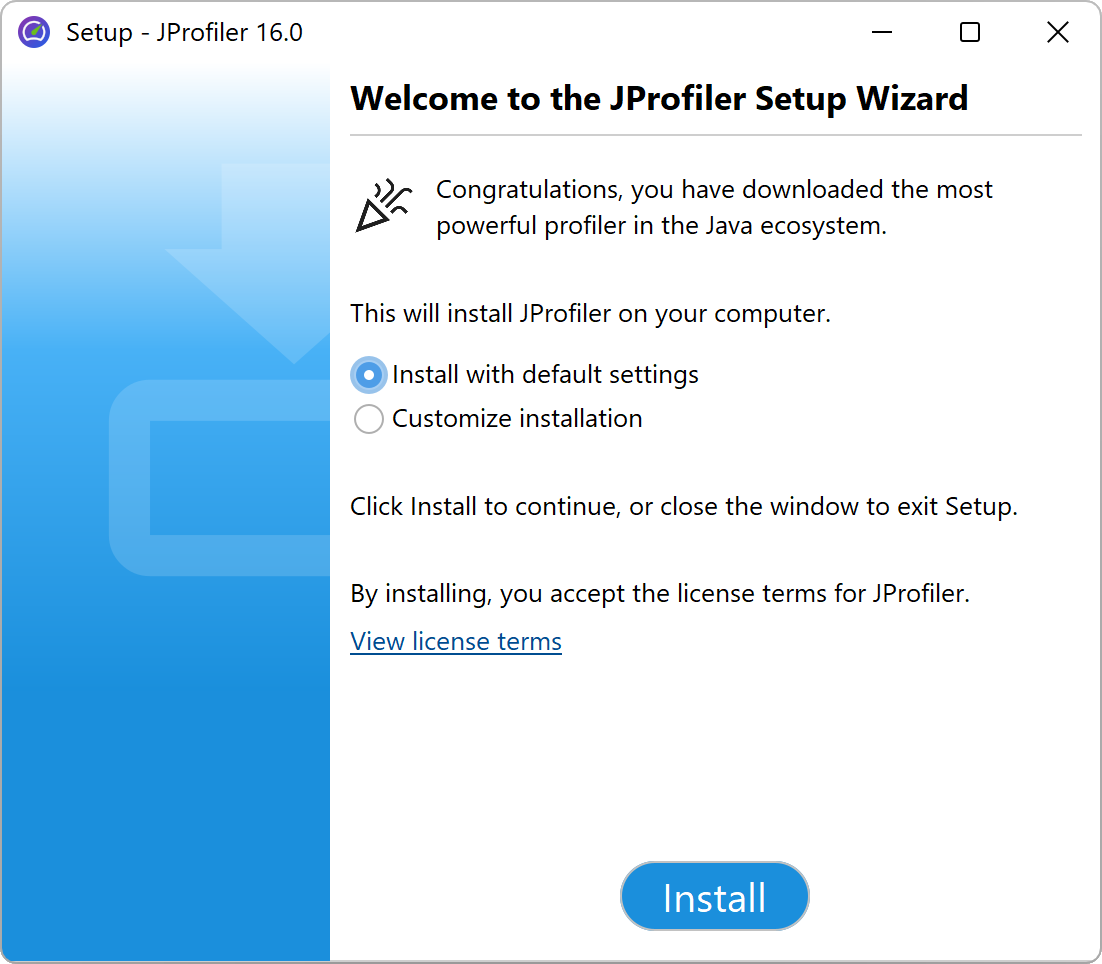This screenshot has width=1102, height=964.
Task: Open the View license terms link
Action: tap(456, 641)
